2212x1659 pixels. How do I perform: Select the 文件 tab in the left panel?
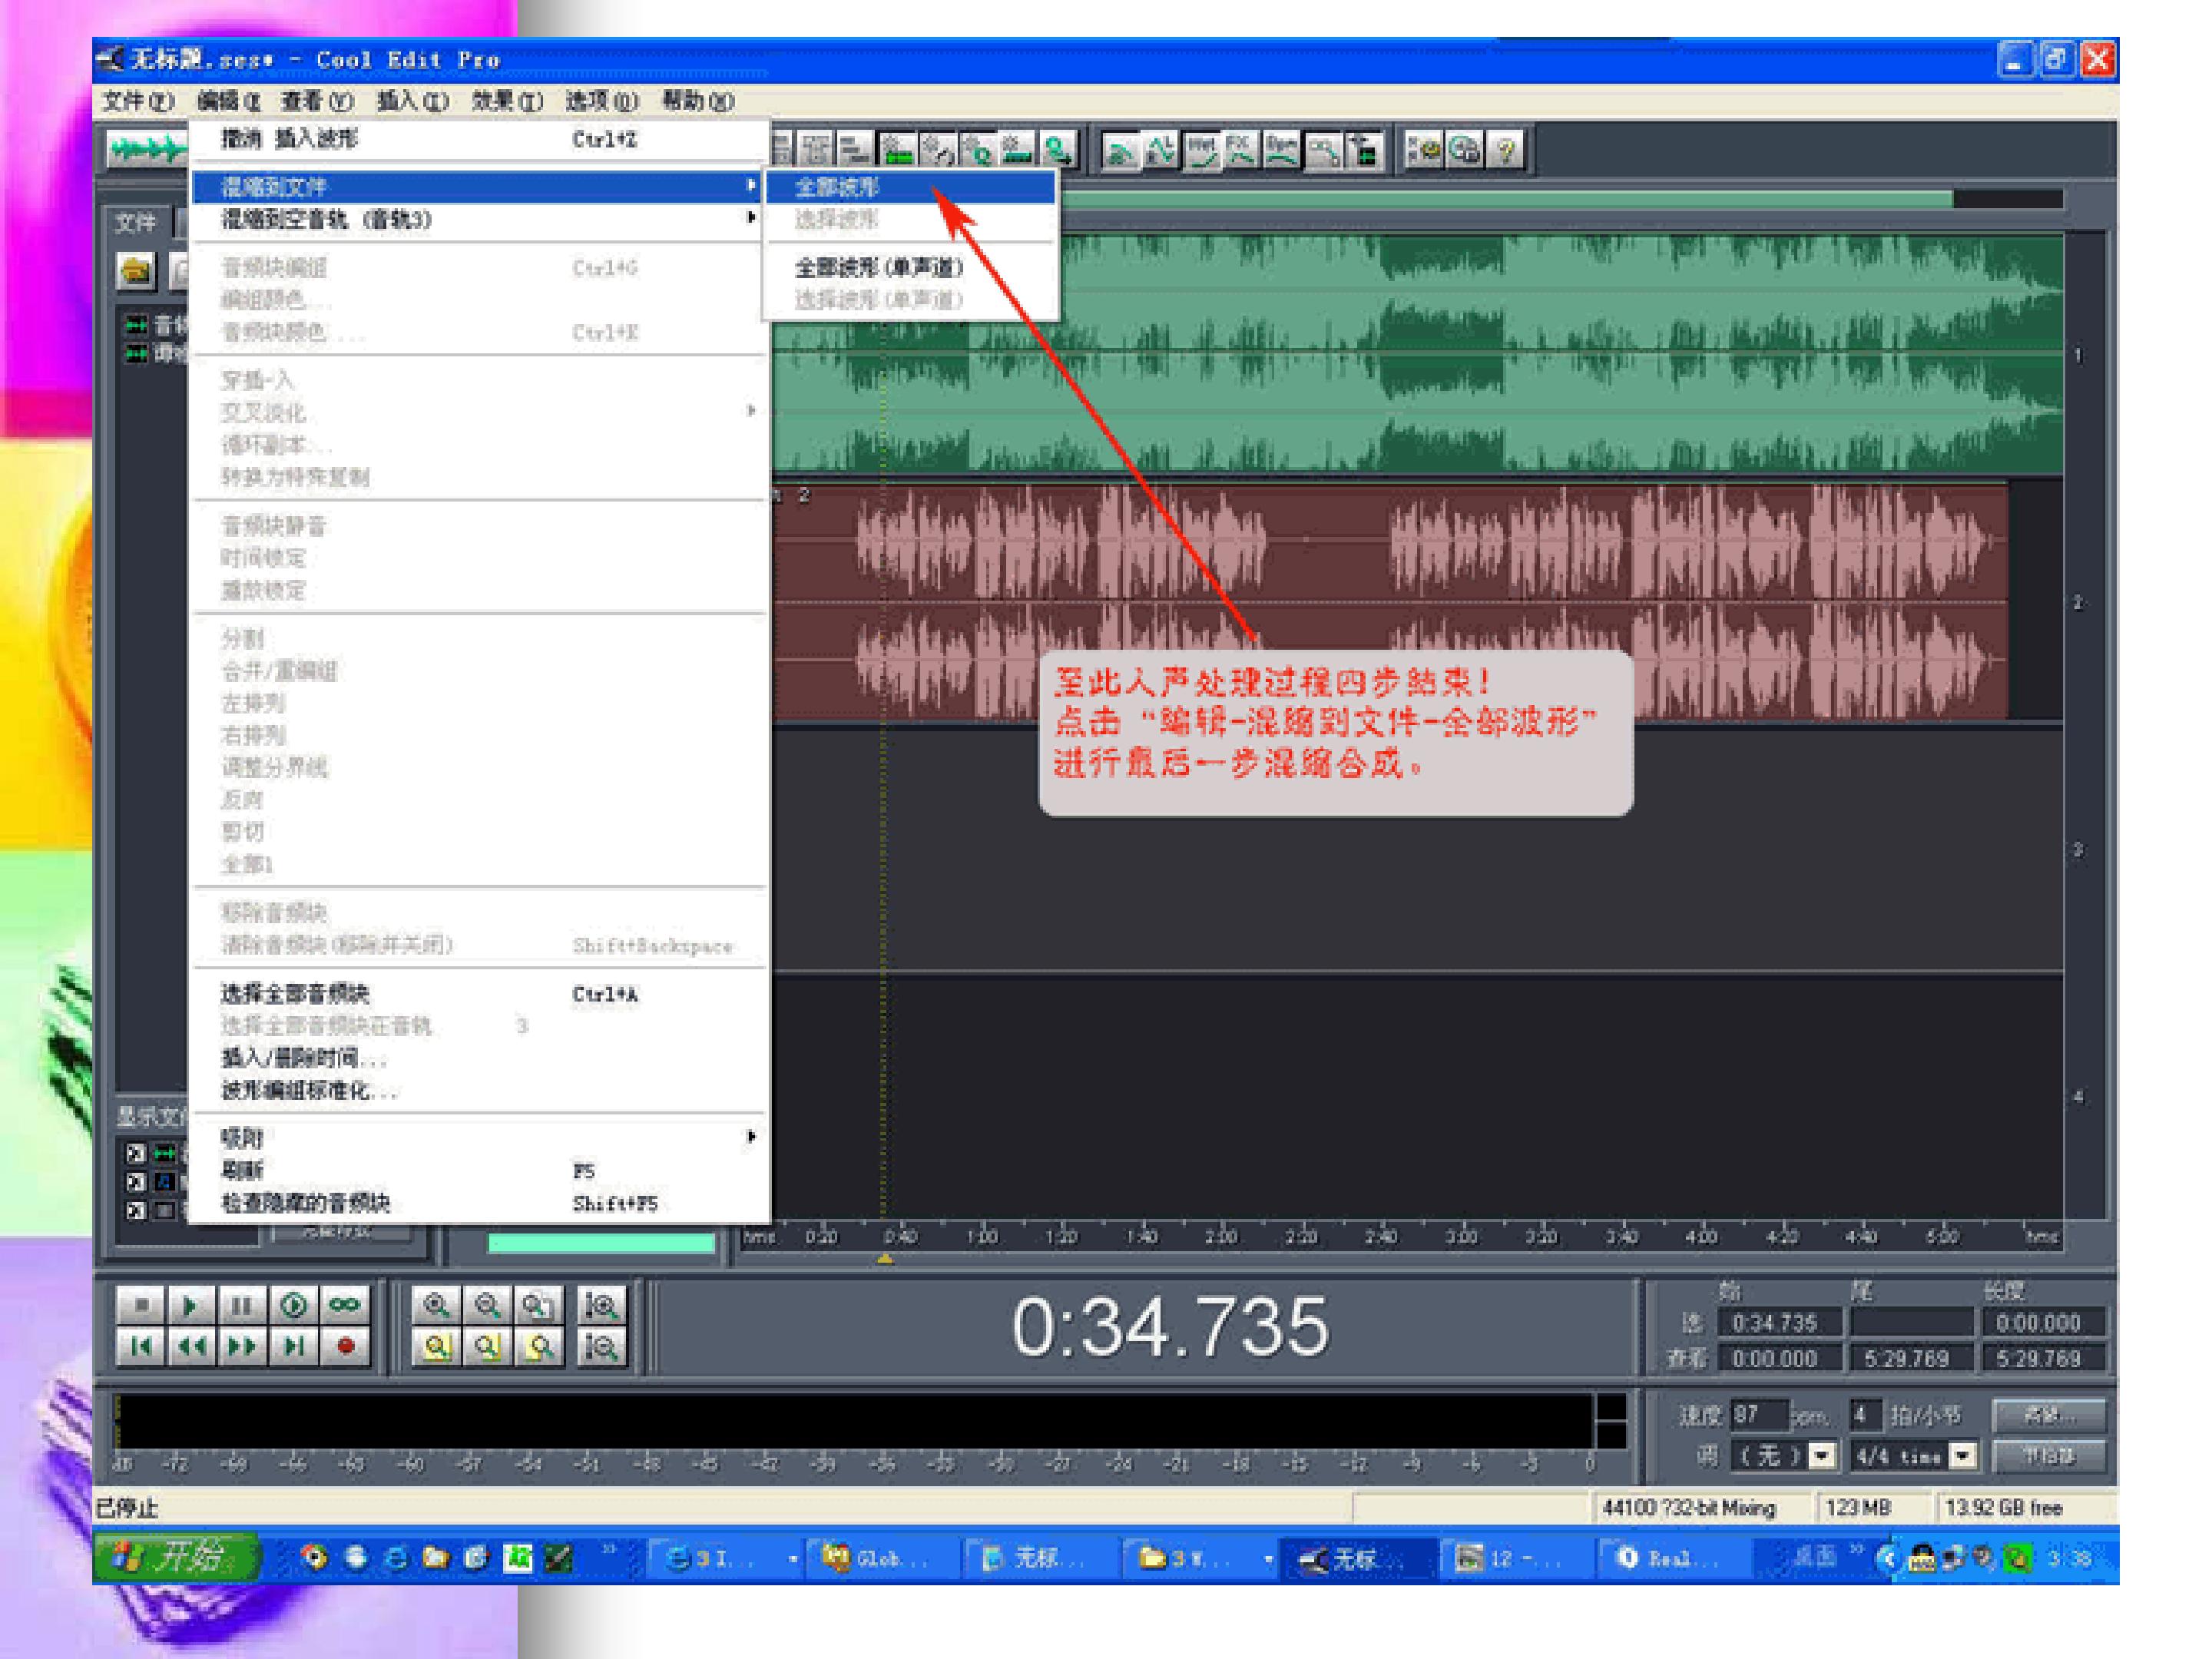point(136,222)
